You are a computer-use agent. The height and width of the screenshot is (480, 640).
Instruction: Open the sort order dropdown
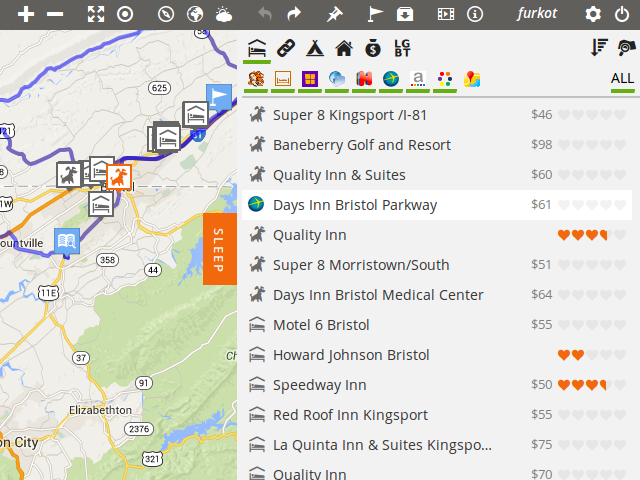pyautogui.click(x=599, y=47)
